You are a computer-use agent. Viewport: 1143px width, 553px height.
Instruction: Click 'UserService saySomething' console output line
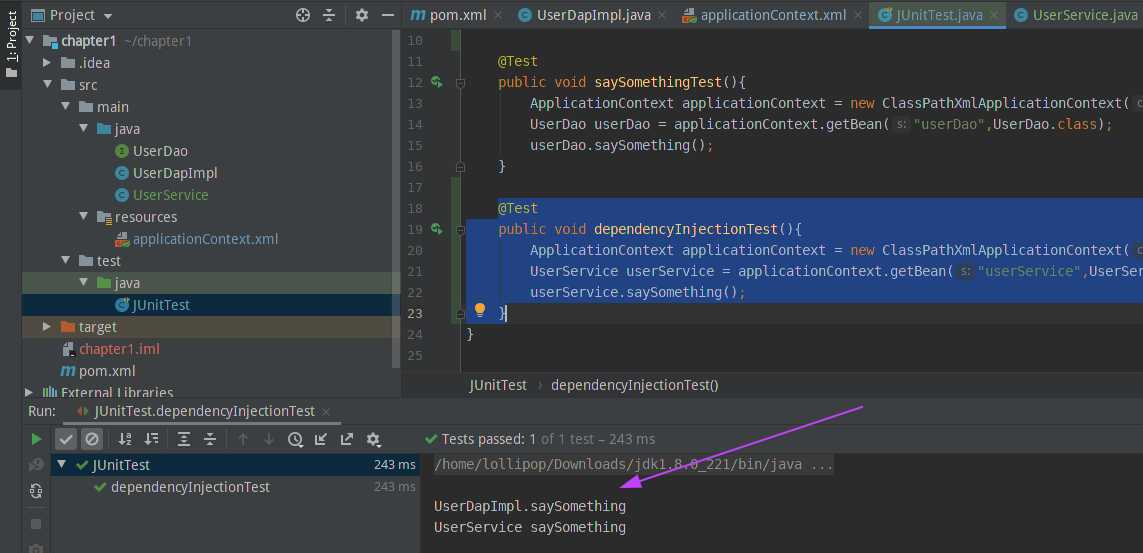click(530, 527)
